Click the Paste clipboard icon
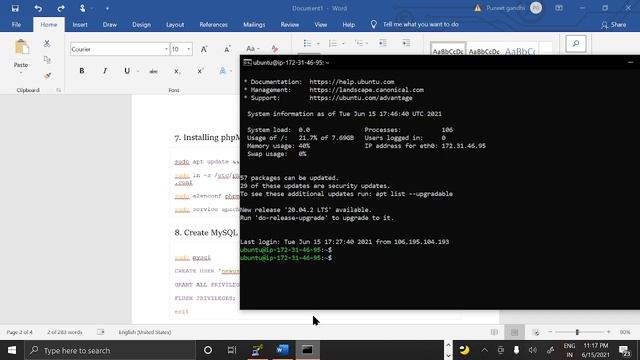This screenshot has height=360, width=640. 21,47
